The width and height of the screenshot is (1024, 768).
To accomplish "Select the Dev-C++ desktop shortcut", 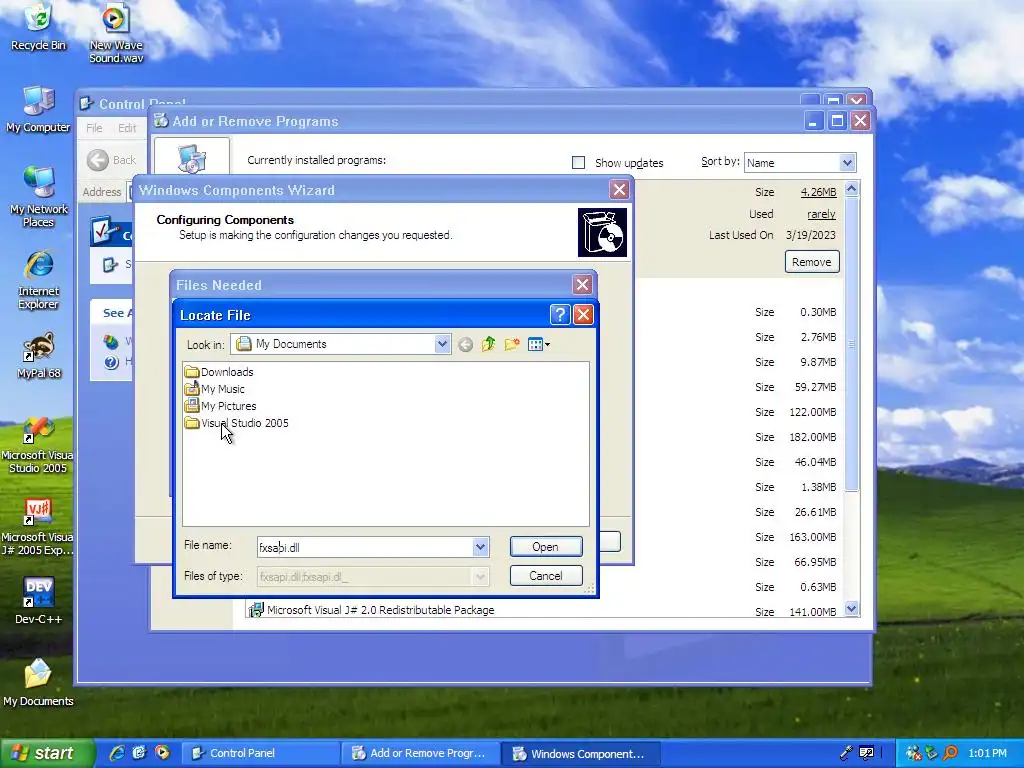I will [39, 601].
